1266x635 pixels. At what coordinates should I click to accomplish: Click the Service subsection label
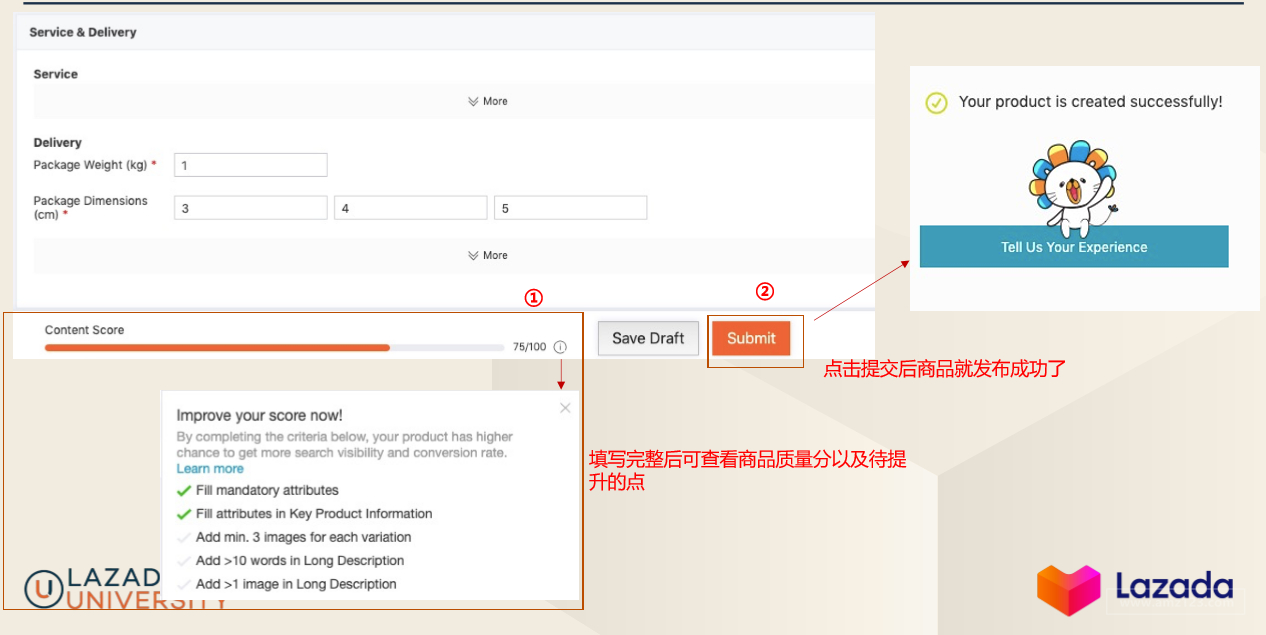point(55,74)
